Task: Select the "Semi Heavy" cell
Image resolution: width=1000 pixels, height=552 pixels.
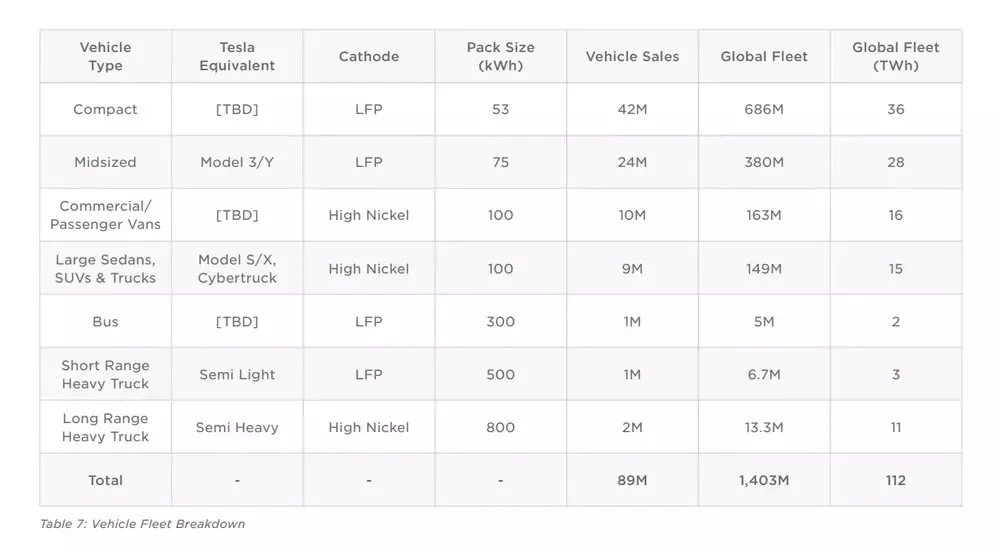Action: click(x=237, y=427)
